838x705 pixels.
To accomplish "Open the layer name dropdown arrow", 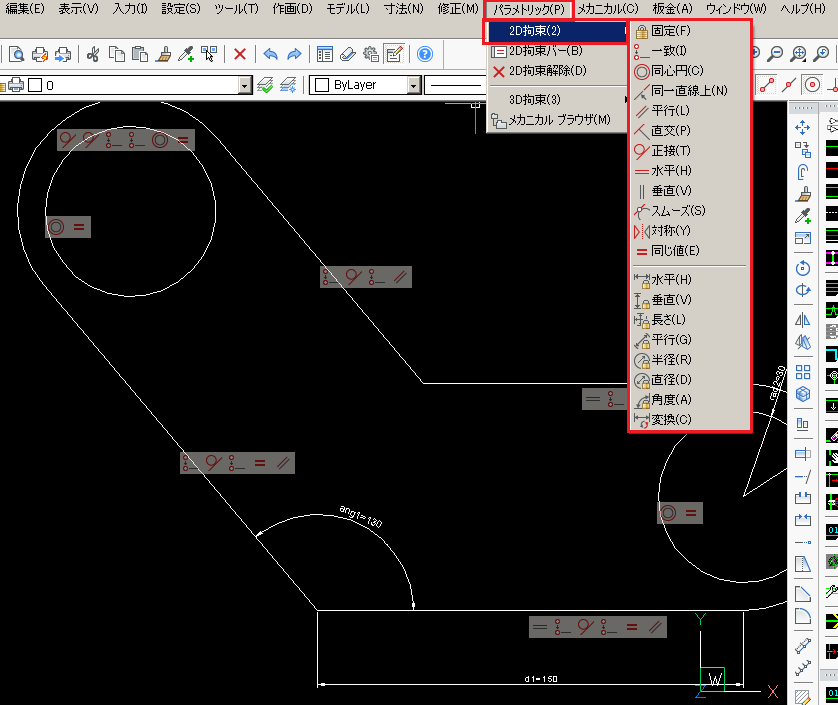I will coord(245,86).
